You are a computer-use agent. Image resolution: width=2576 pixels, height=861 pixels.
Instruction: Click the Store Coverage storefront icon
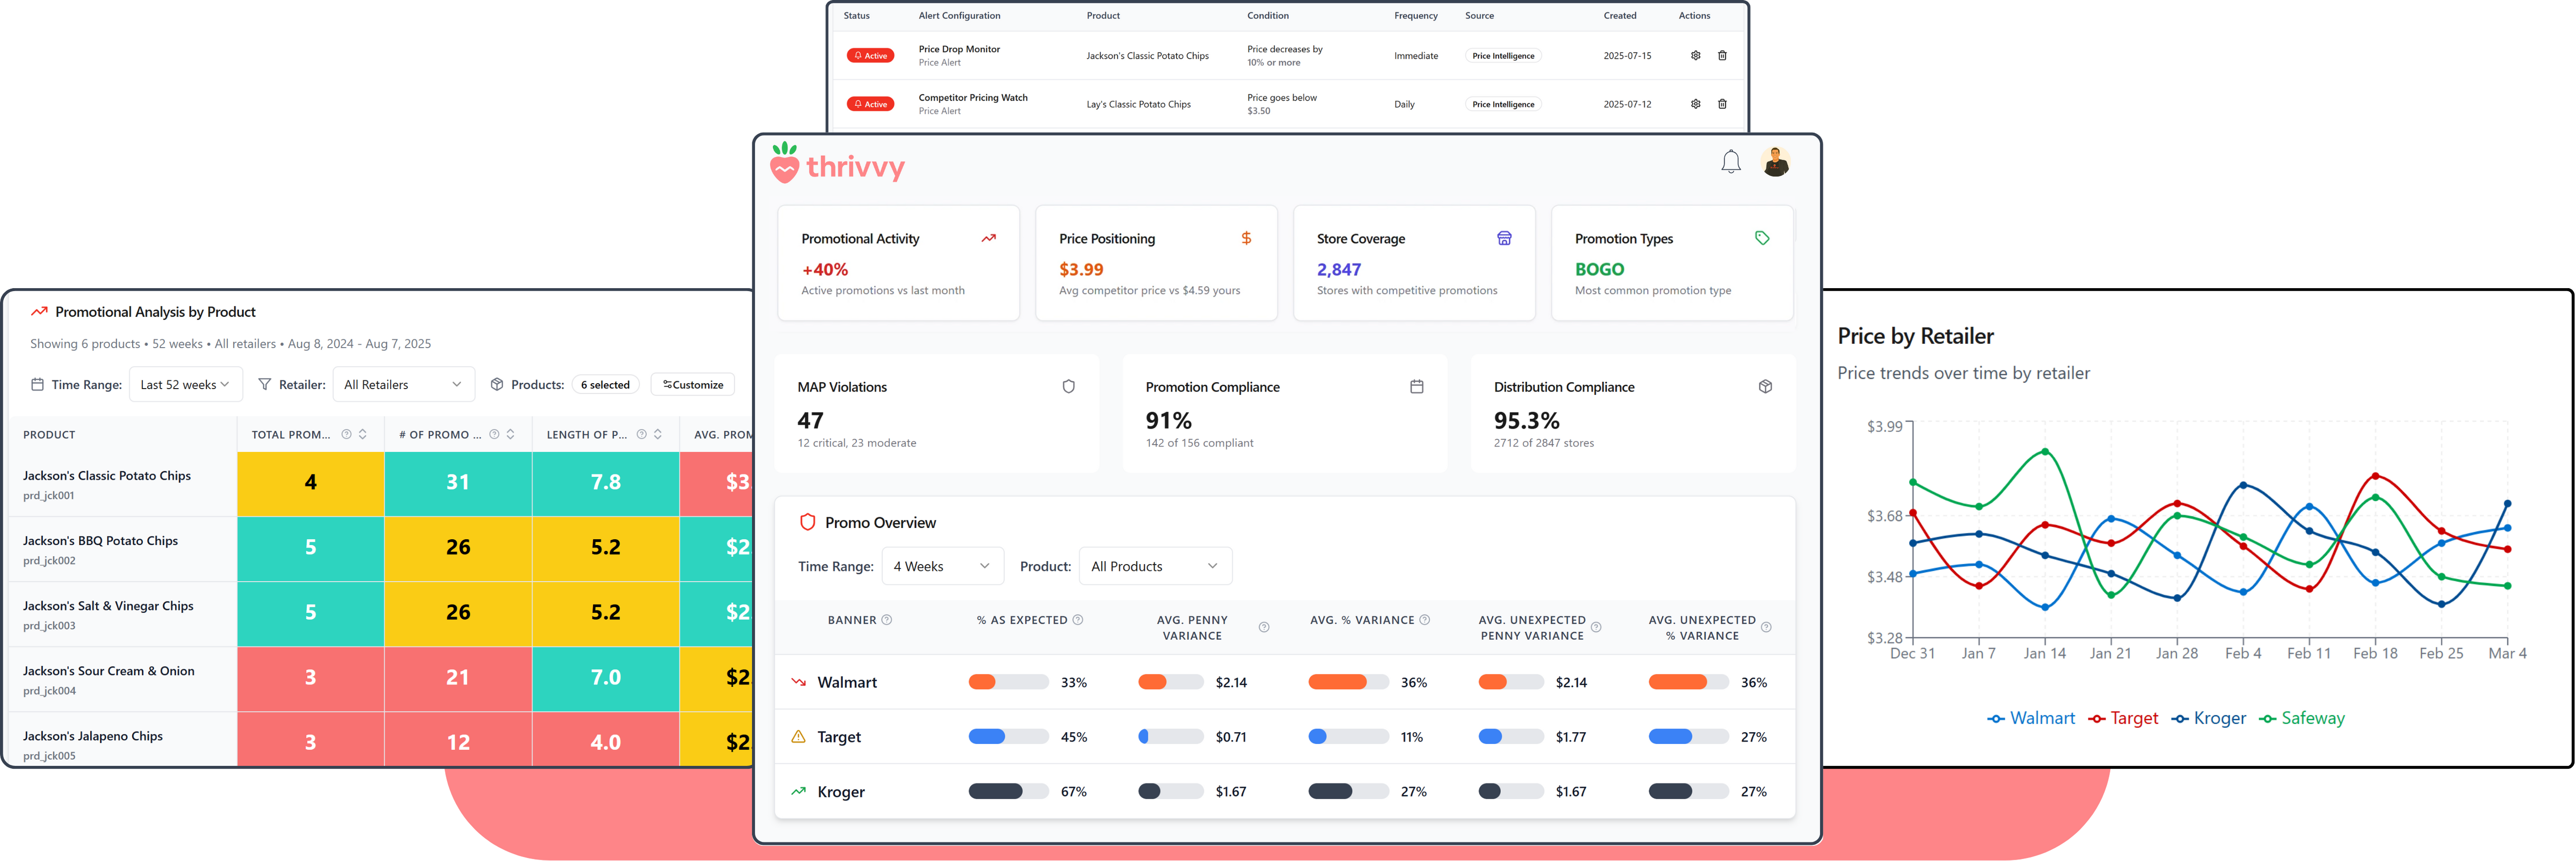(x=1505, y=238)
